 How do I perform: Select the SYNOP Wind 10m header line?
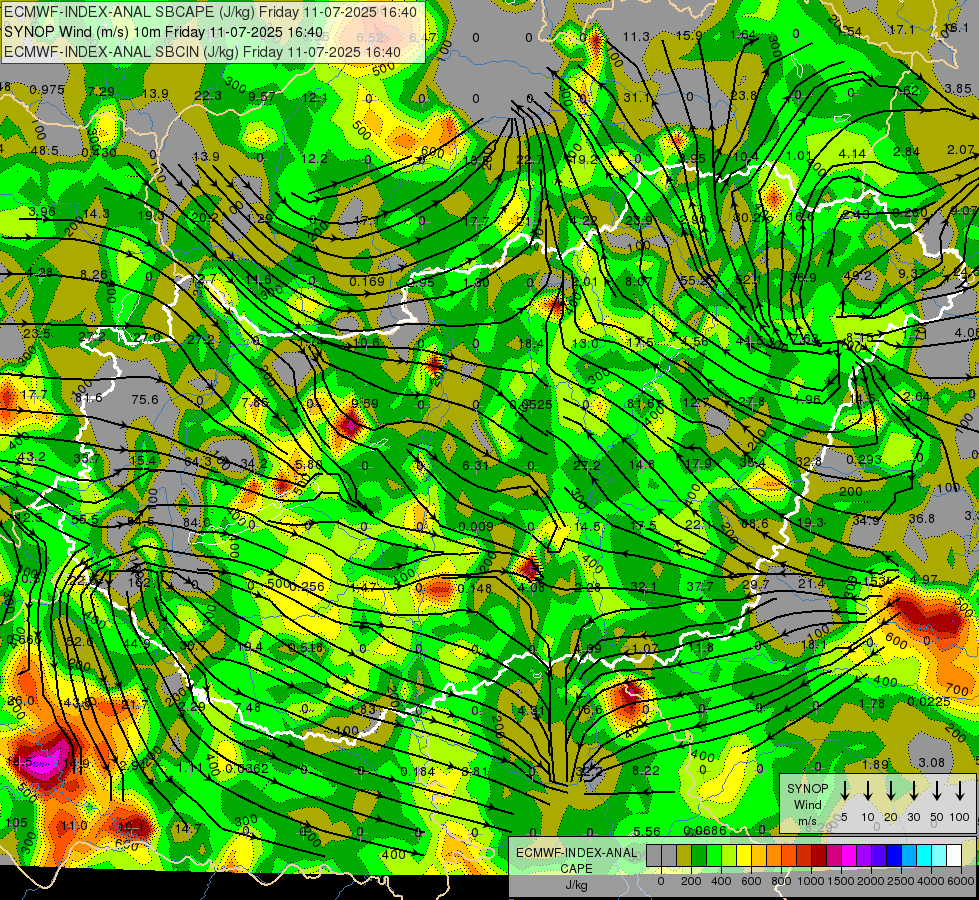click(x=164, y=32)
